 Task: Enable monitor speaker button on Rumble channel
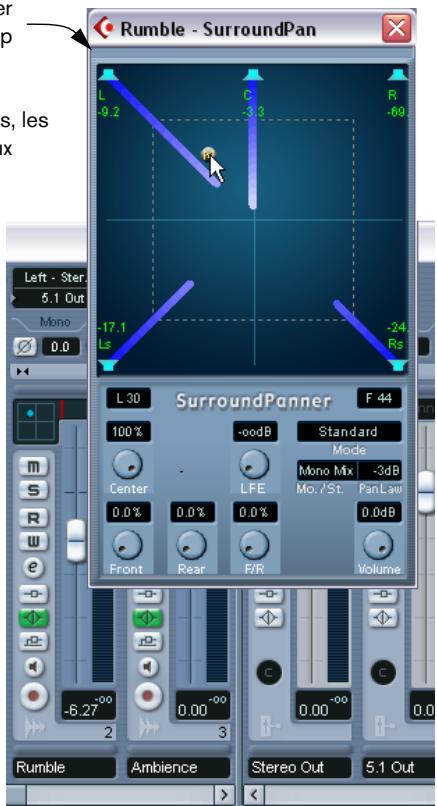pos(33,667)
